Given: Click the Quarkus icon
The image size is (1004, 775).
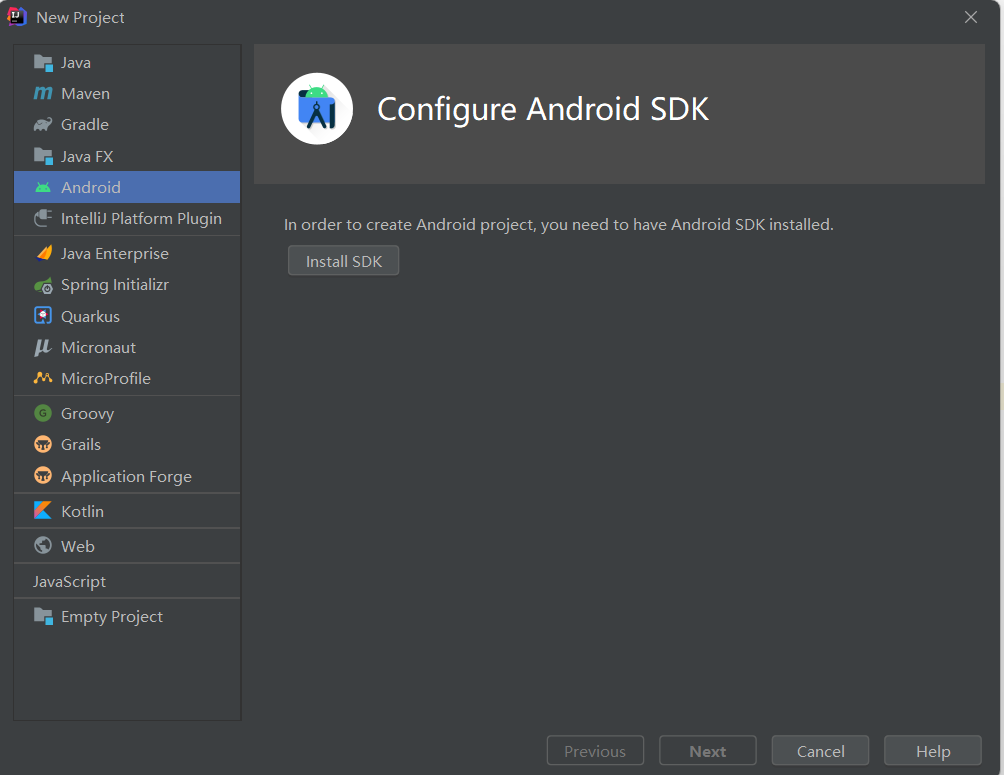Looking at the screenshot, I should tap(43, 317).
